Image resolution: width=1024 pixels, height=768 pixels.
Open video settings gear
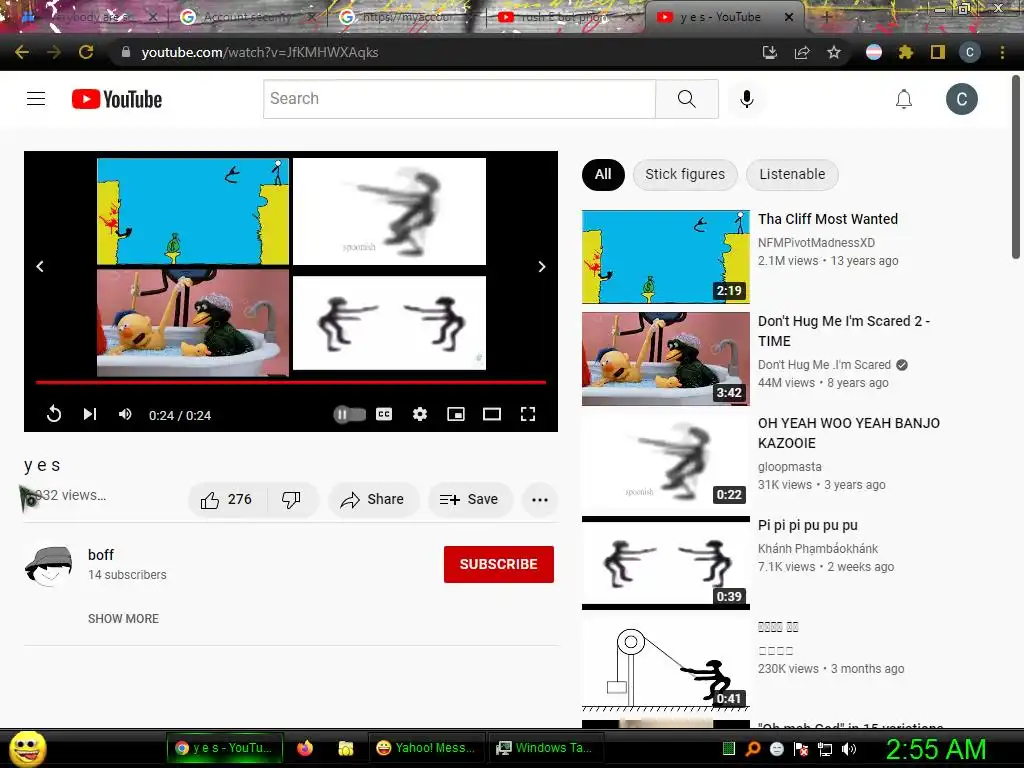(x=420, y=414)
